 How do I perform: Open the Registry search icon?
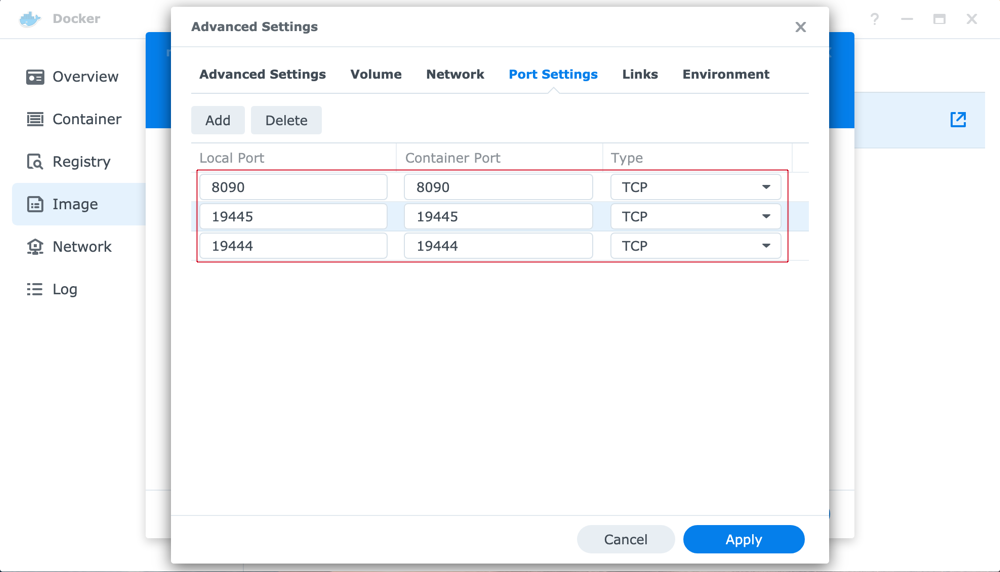tap(35, 162)
